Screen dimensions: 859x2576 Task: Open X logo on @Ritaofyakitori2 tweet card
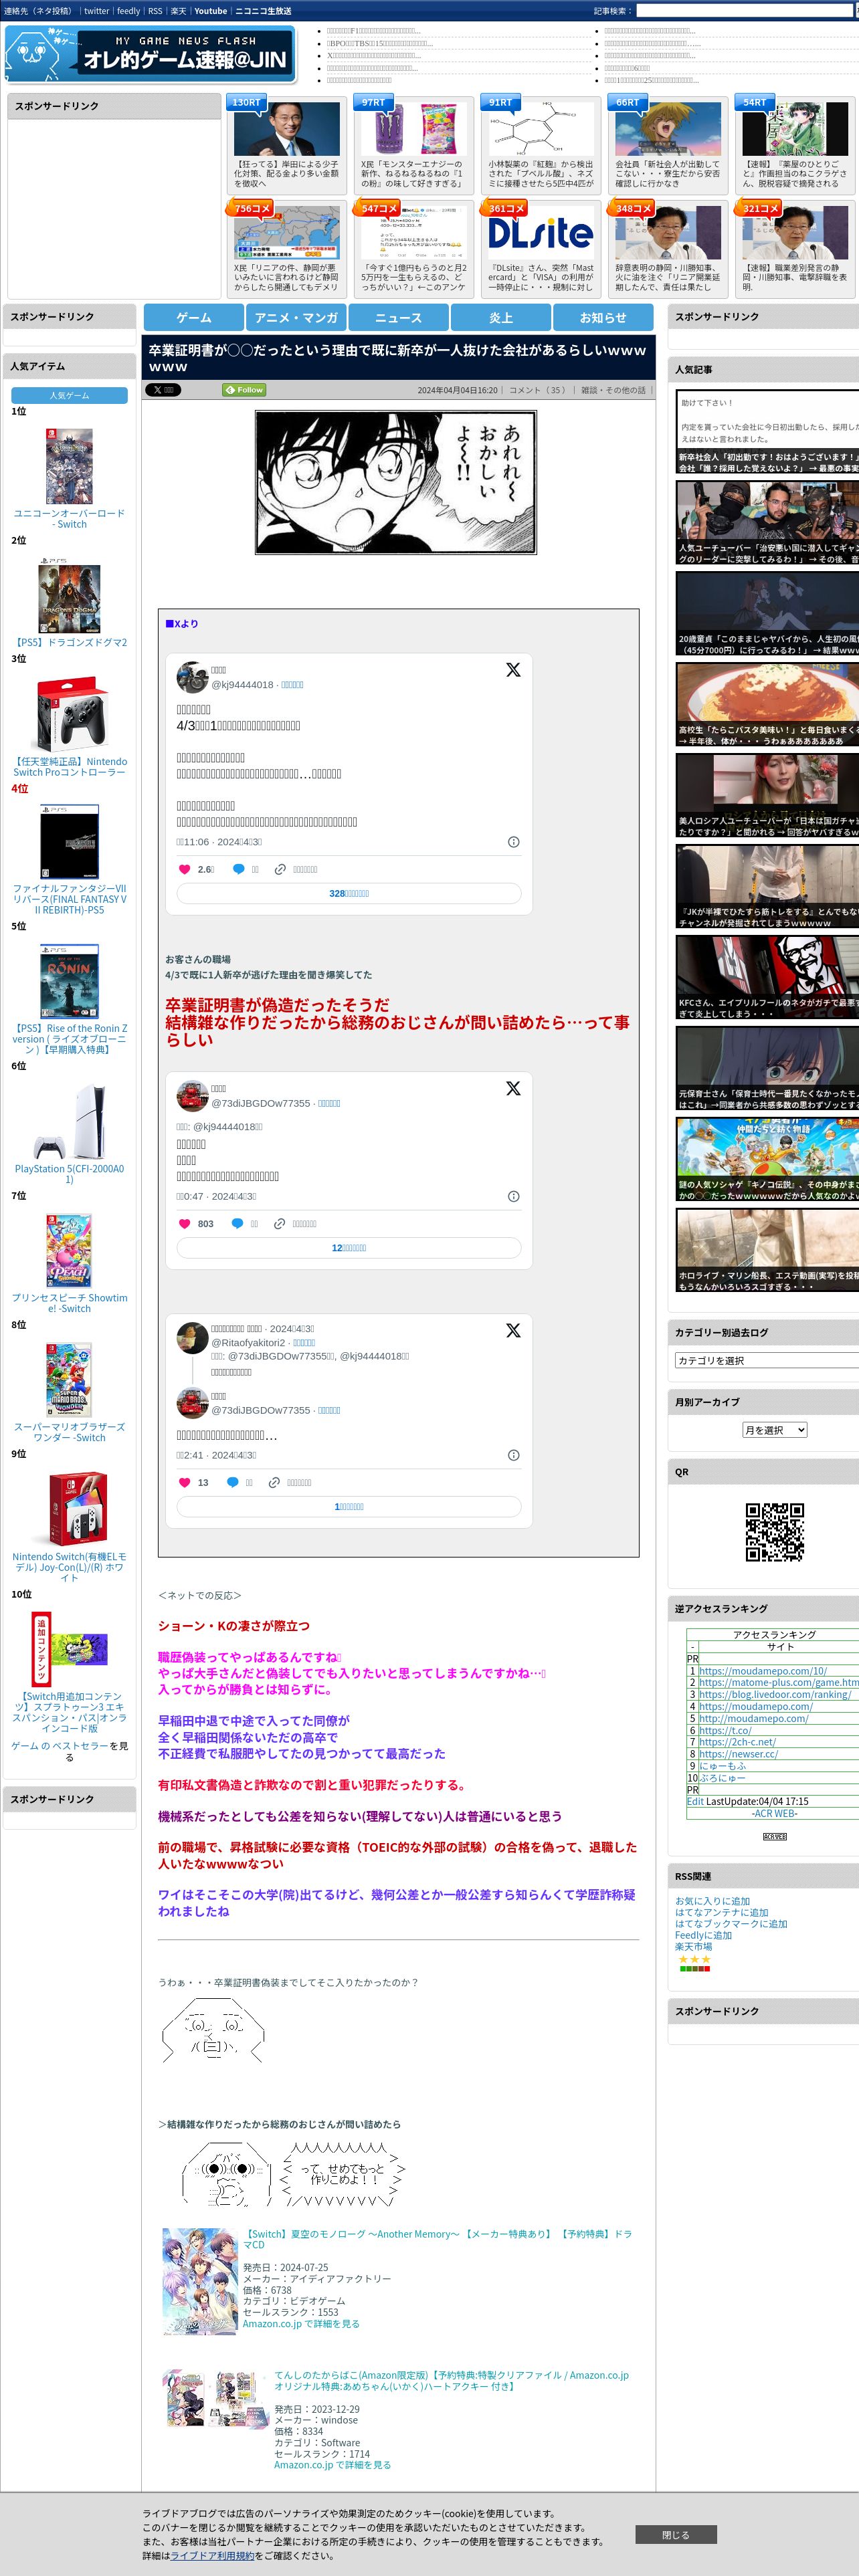tap(513, 1330)
